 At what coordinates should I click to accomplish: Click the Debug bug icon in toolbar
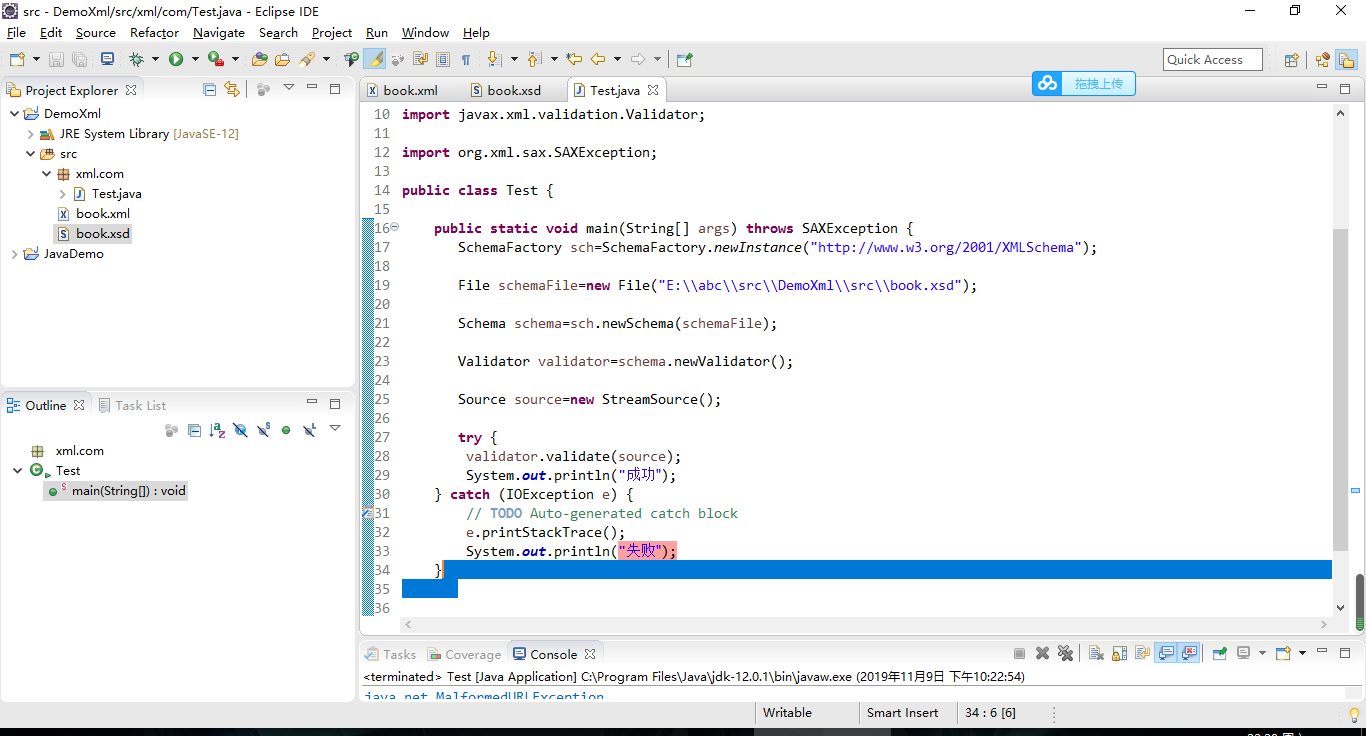pyautogui.click(x=136, y=60)
